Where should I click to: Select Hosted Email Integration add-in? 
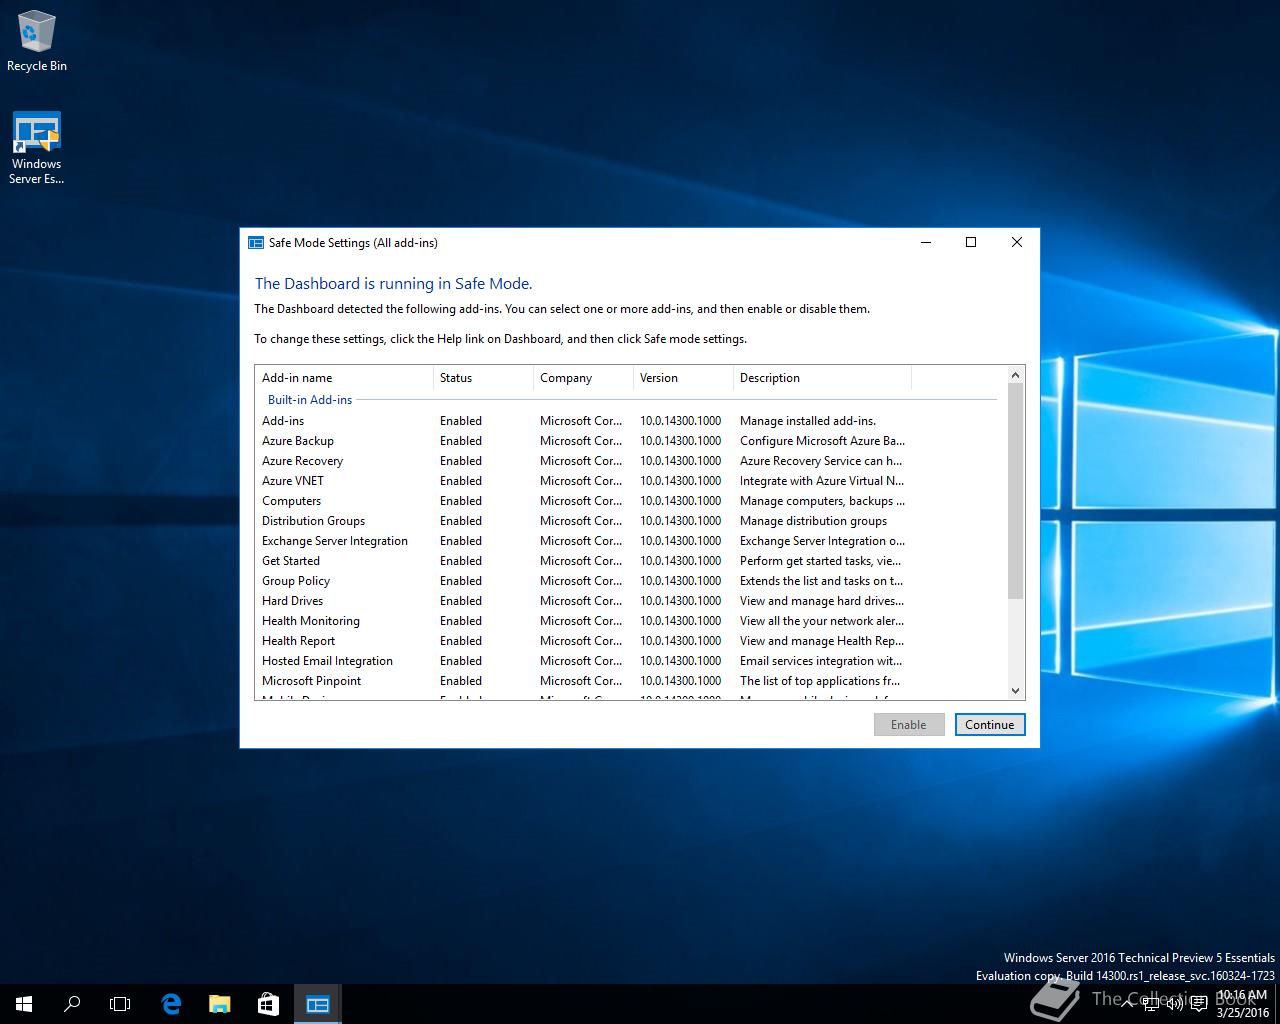click(x=583, y=661)
